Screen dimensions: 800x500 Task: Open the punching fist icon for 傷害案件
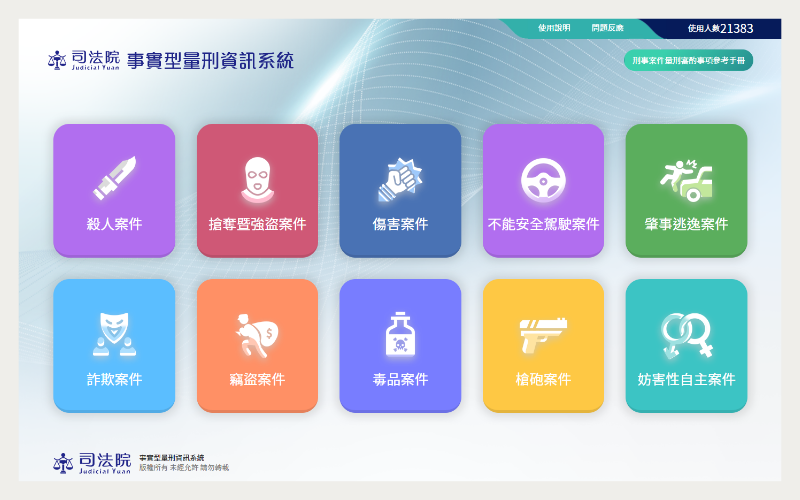click(x=400, y=178)
